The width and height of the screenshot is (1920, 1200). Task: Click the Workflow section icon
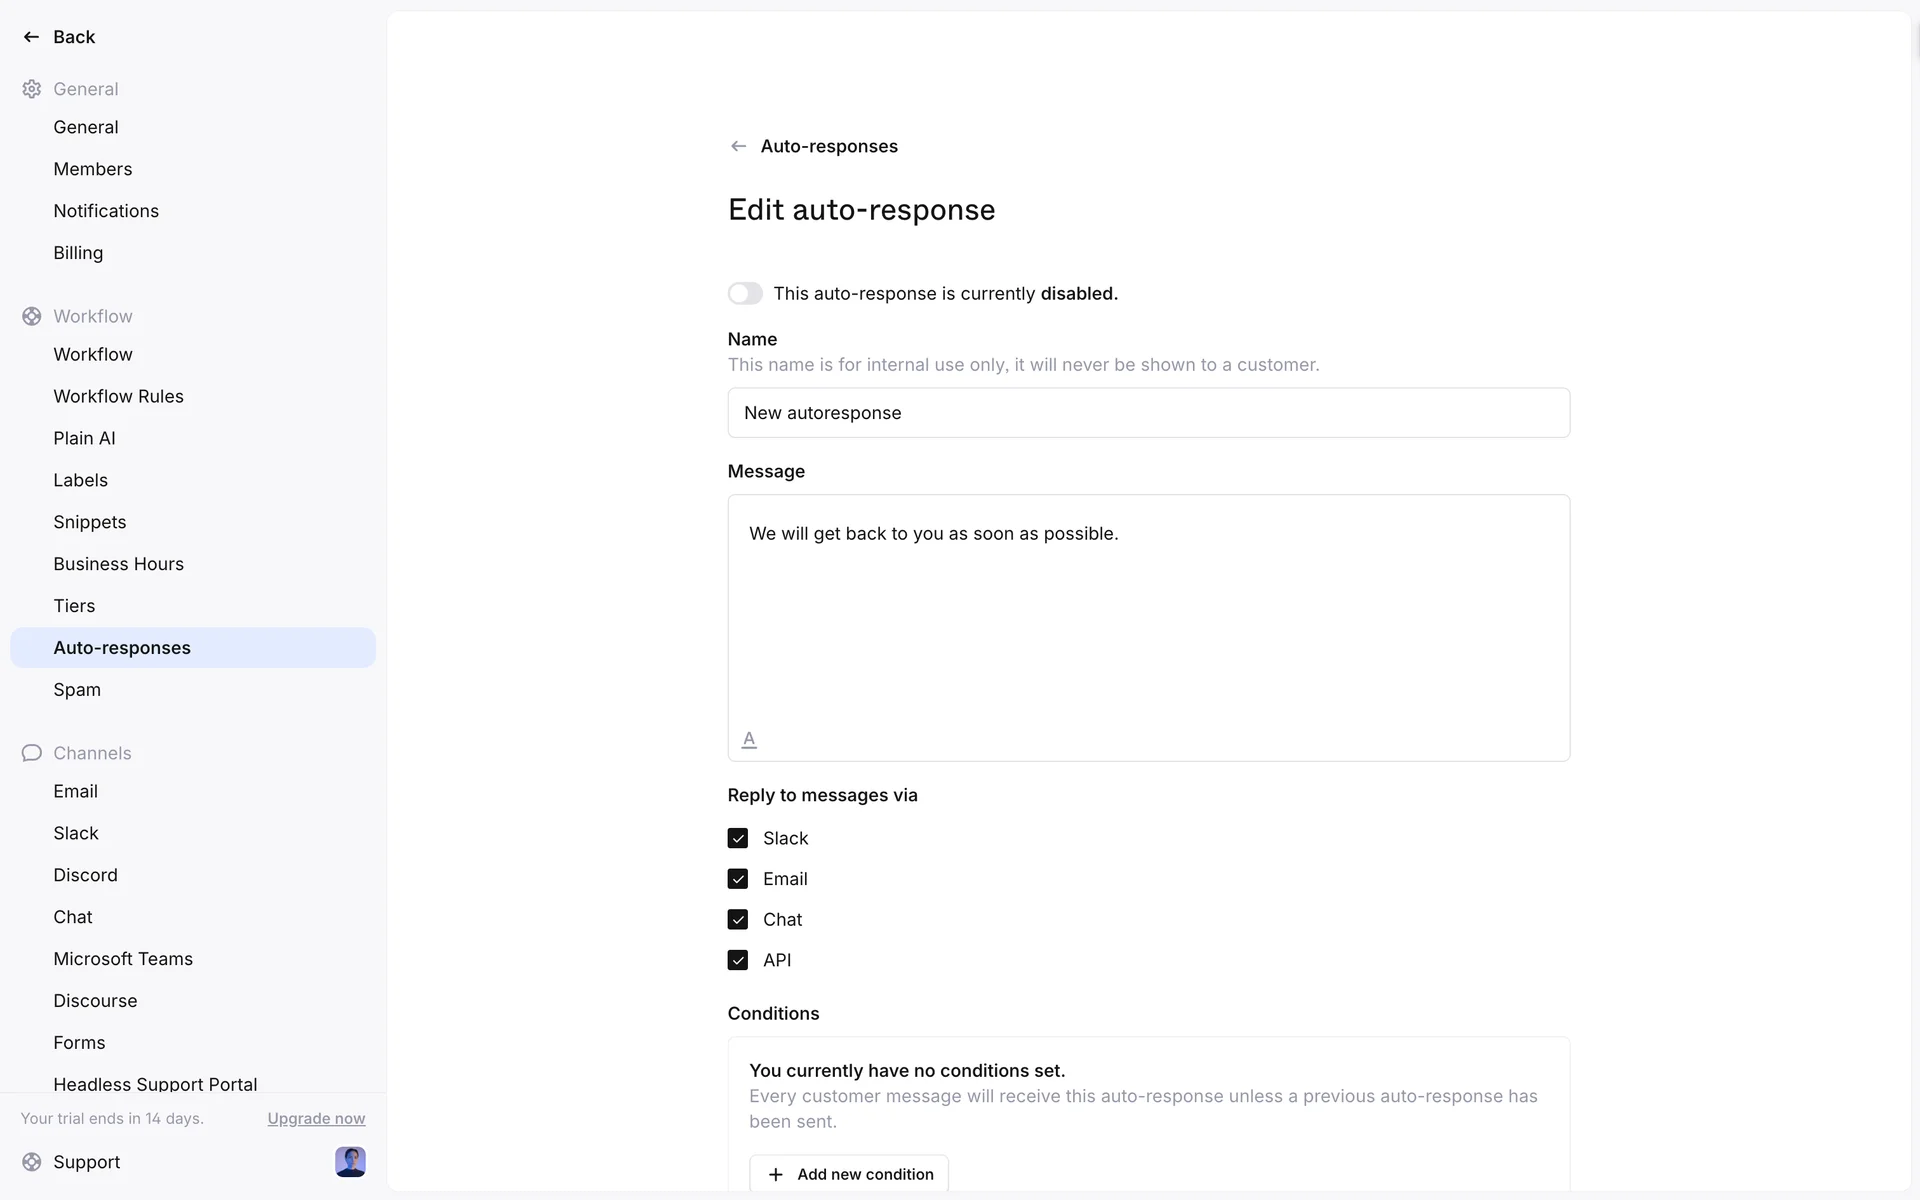[32, 316]
